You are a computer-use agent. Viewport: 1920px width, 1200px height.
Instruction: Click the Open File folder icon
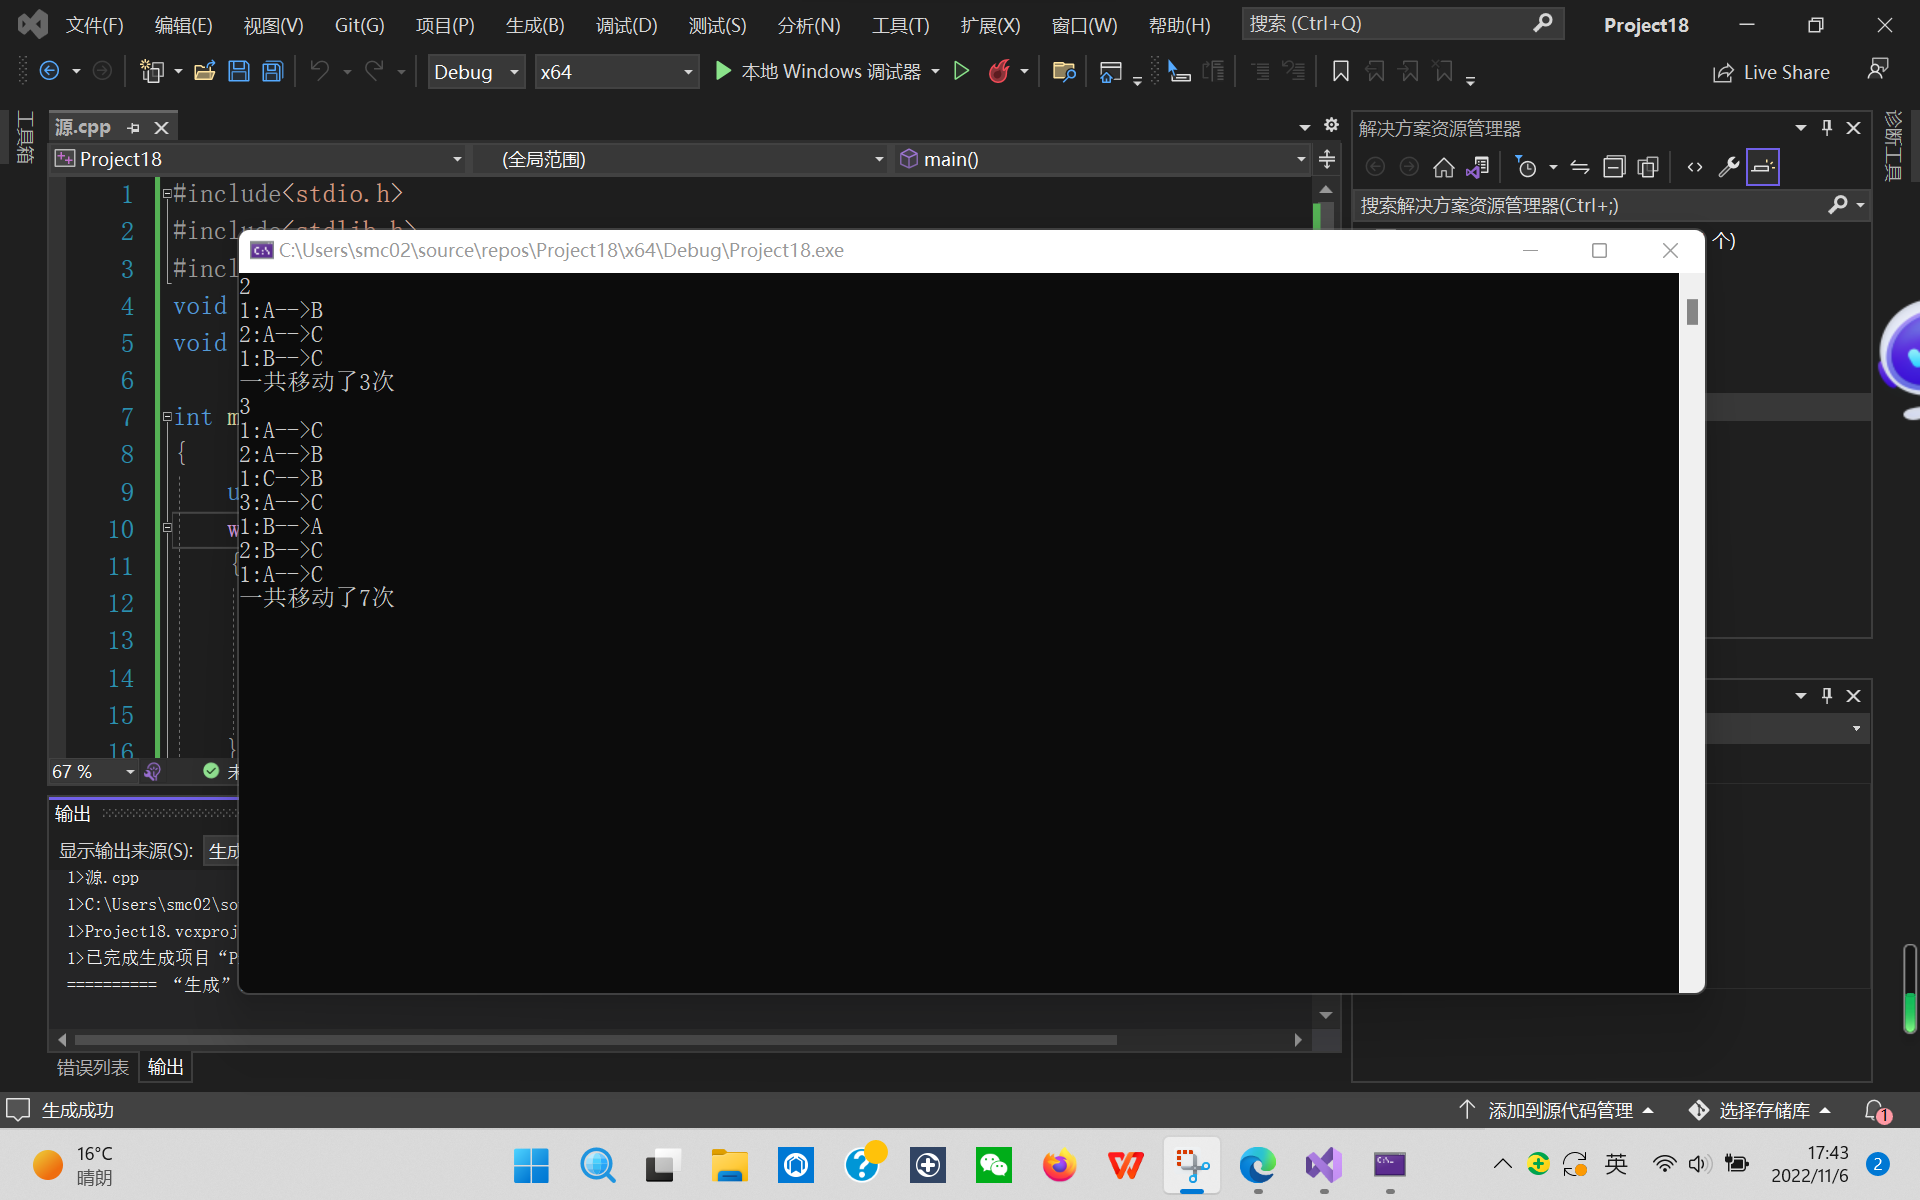(x=205, y=71)
